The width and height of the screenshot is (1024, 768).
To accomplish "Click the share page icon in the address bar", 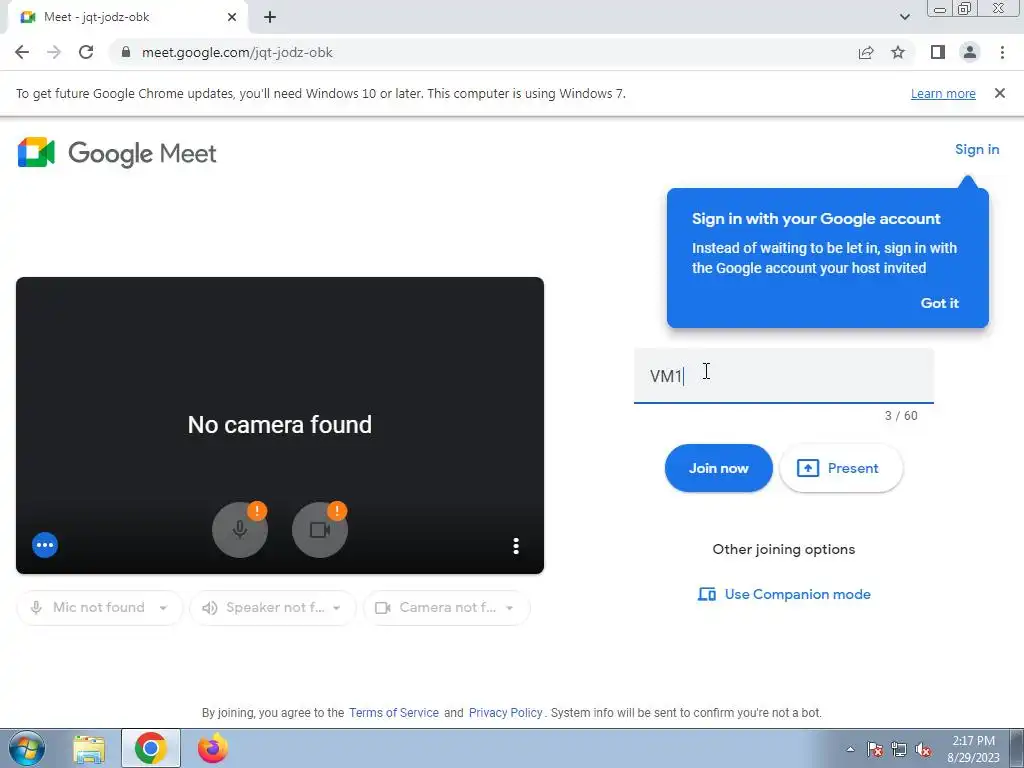I will tap(866, 52).
